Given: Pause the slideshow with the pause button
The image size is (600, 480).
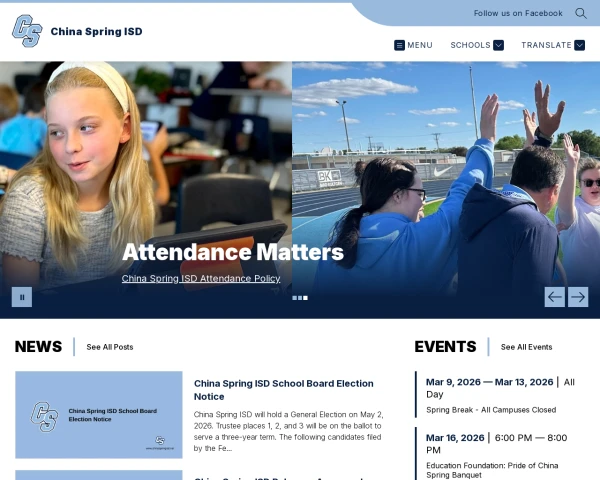Looking at the screenshot, I should [x=22, y=296].
